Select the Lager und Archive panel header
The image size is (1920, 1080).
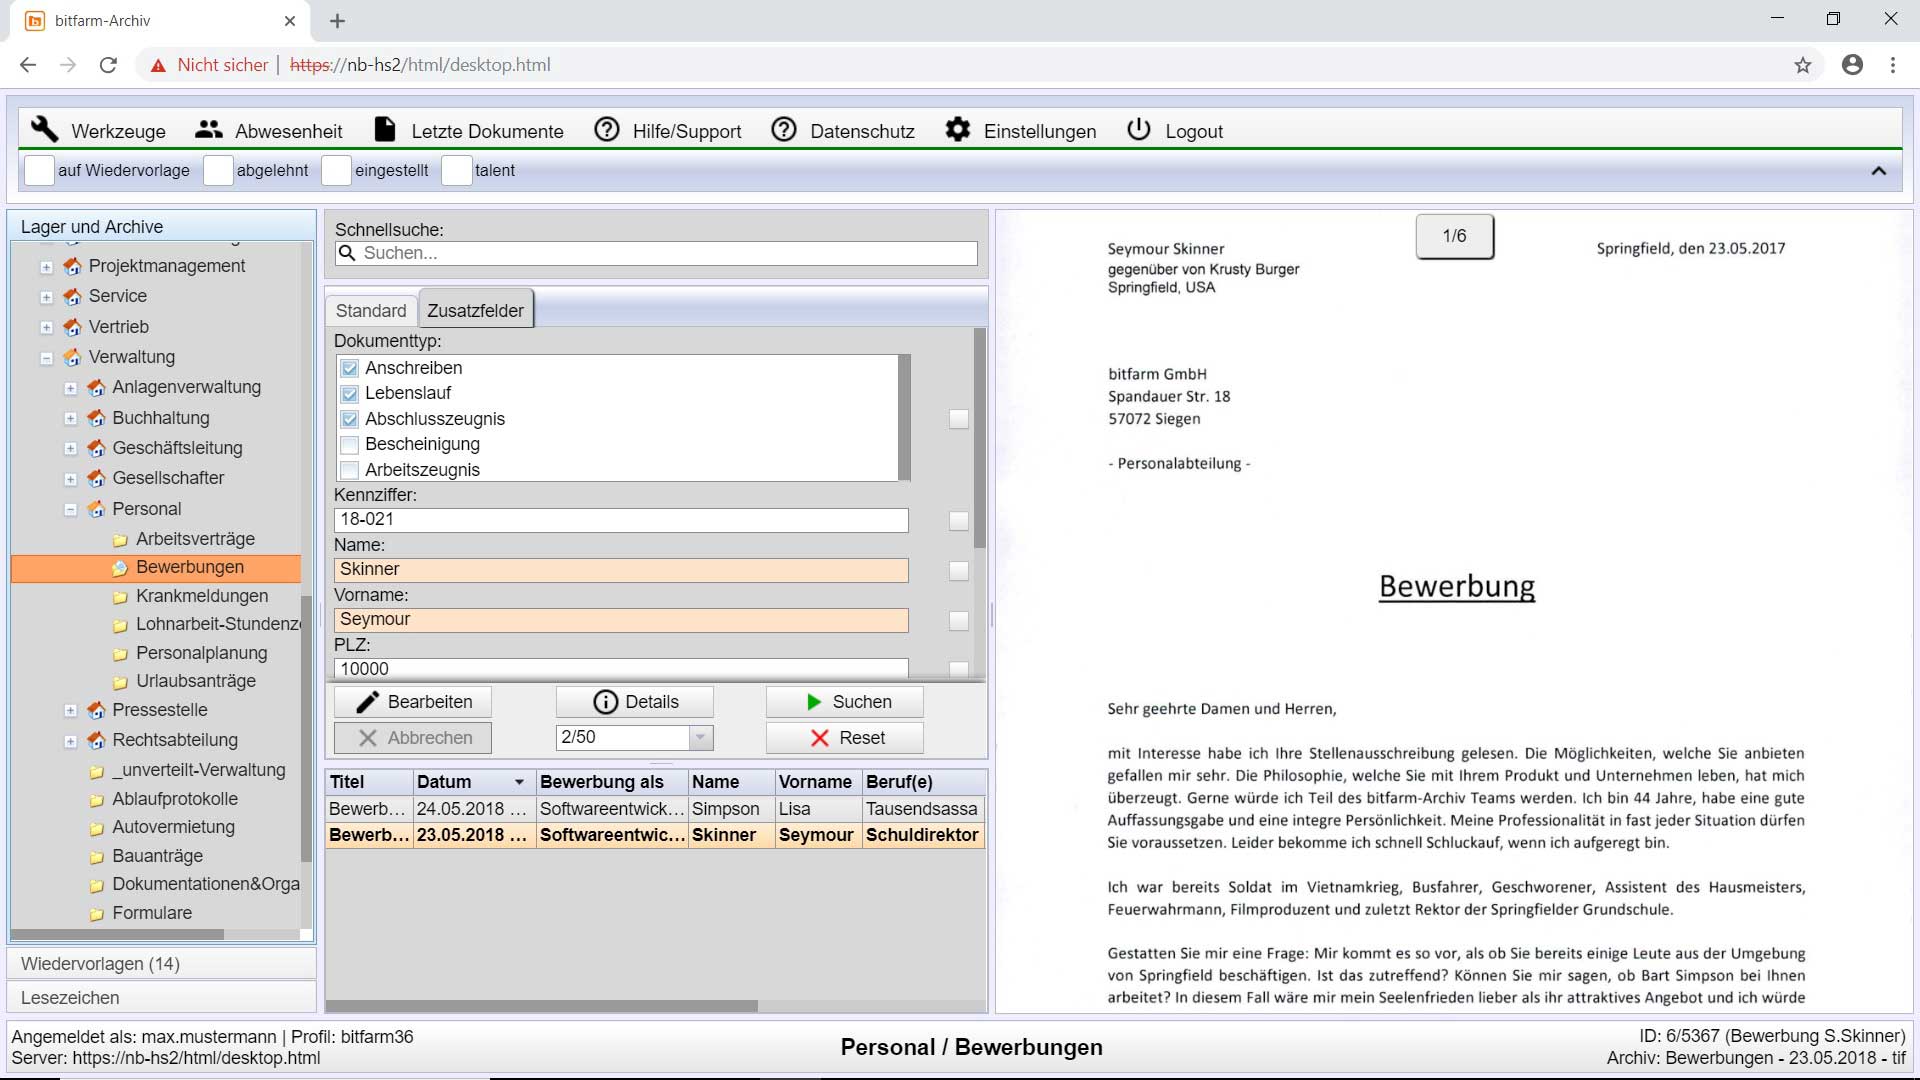162,227
